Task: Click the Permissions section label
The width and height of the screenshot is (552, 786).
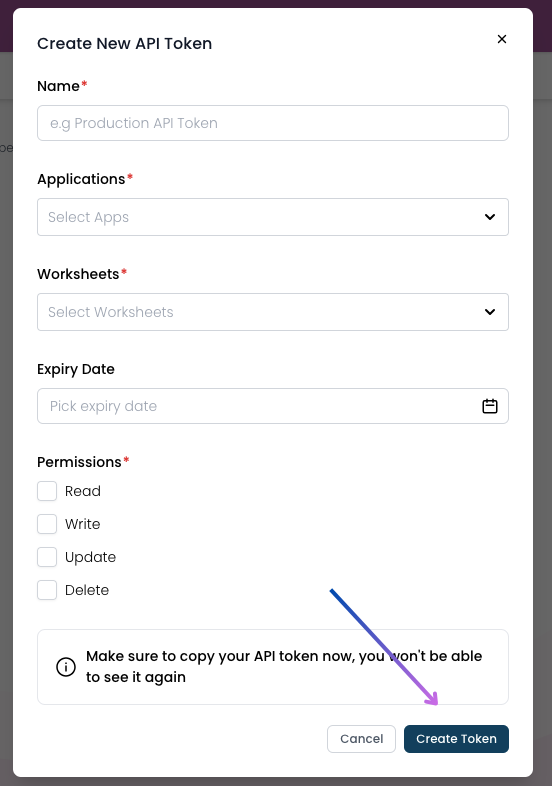Action: tap(79, 462)
